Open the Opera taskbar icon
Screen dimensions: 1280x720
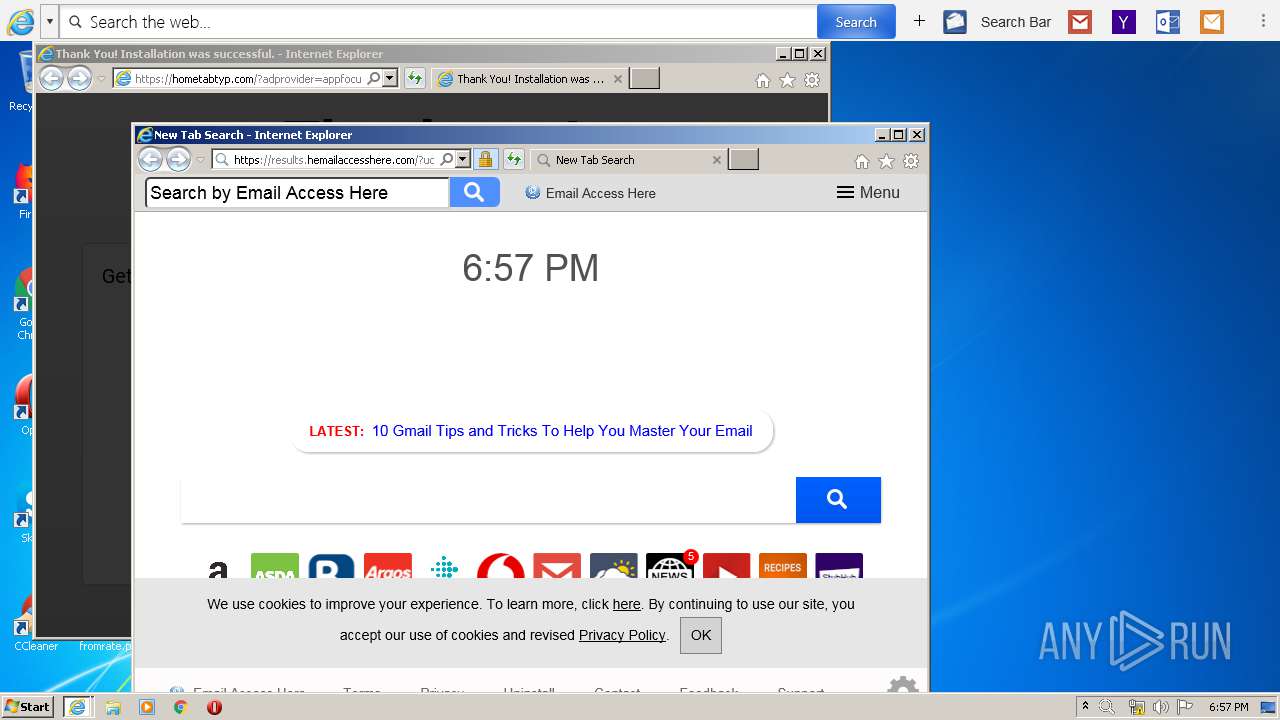click(x=214, y=707)
